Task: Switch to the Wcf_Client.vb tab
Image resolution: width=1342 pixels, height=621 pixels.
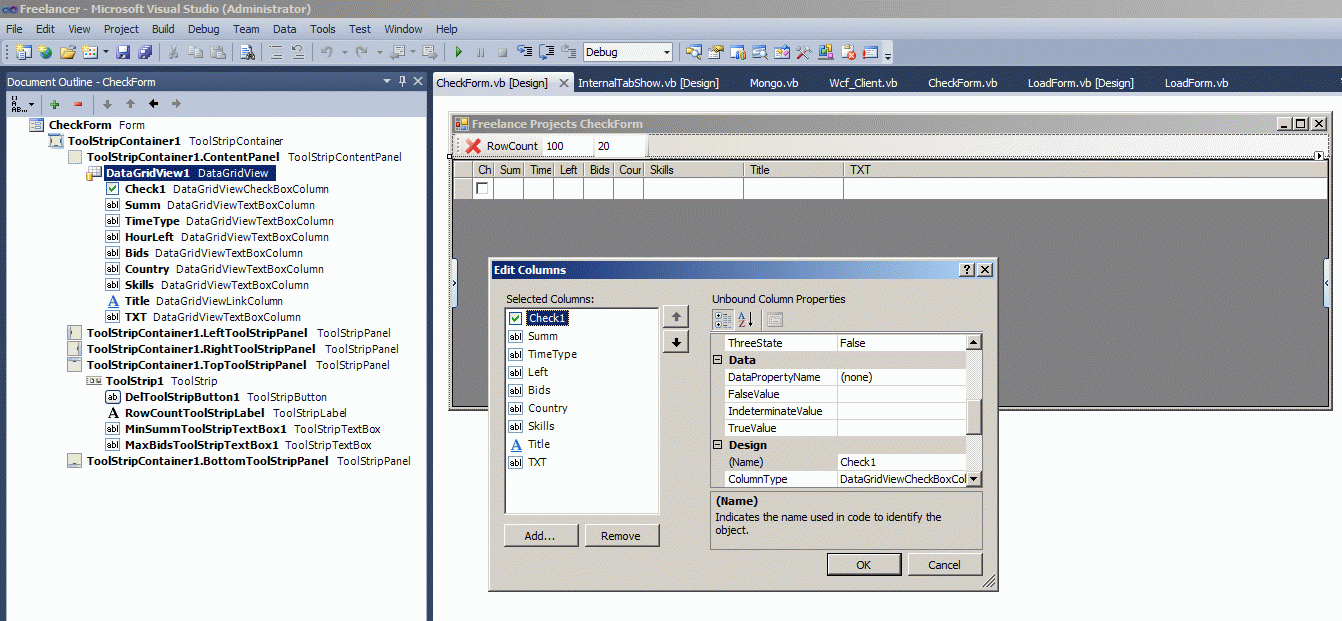Action: (x=863, y=83)
